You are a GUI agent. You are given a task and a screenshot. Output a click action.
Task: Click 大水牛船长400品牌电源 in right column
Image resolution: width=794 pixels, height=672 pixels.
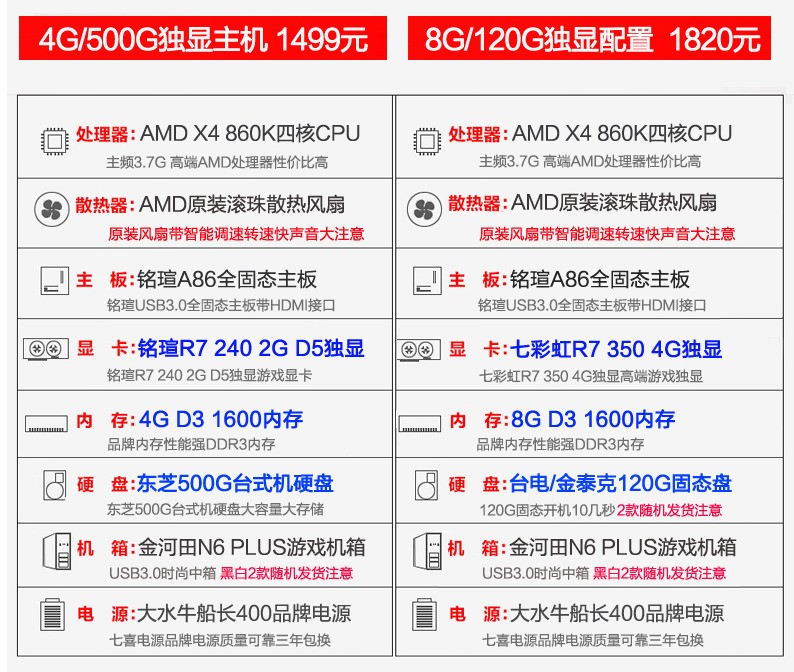click(x=617, y=614)
